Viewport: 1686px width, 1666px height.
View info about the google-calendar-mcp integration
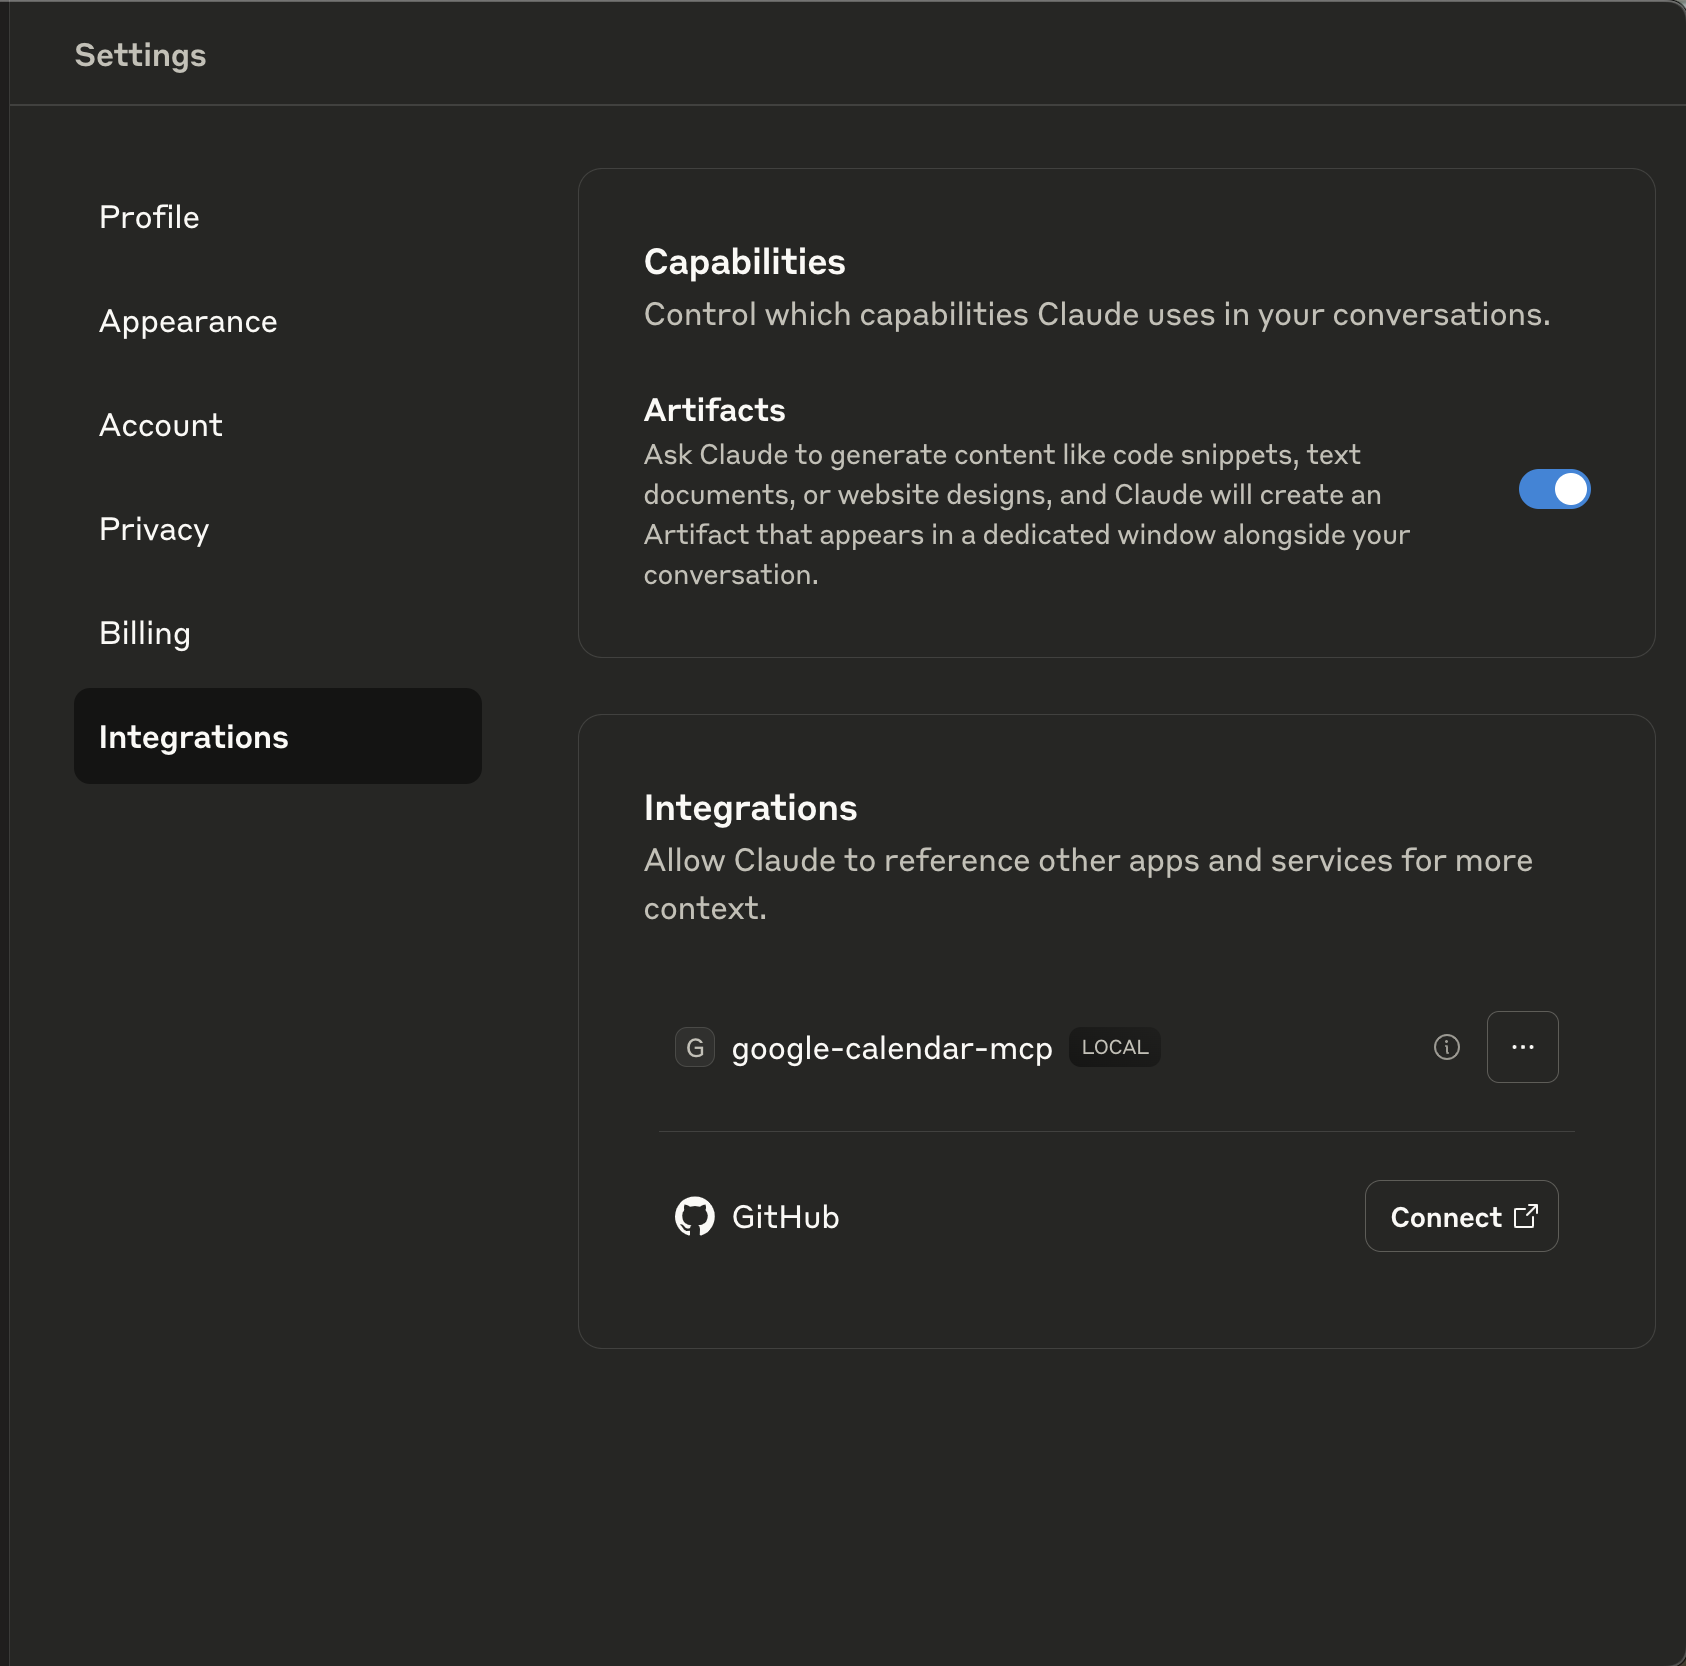(x=1446, y=1047)
